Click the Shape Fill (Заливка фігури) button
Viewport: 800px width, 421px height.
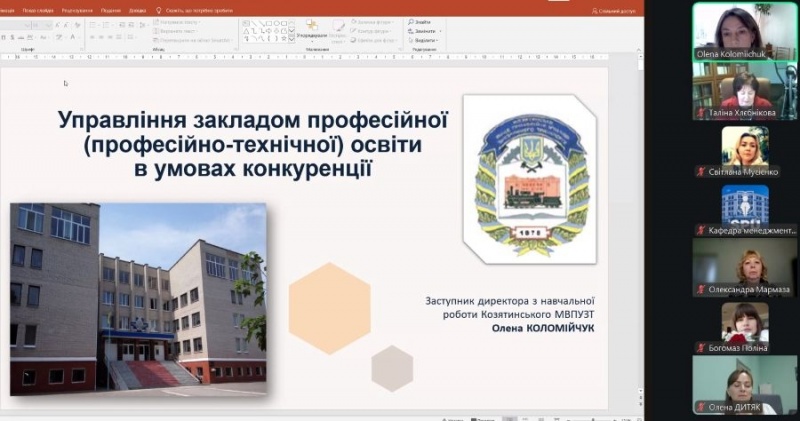pos(374,22)
